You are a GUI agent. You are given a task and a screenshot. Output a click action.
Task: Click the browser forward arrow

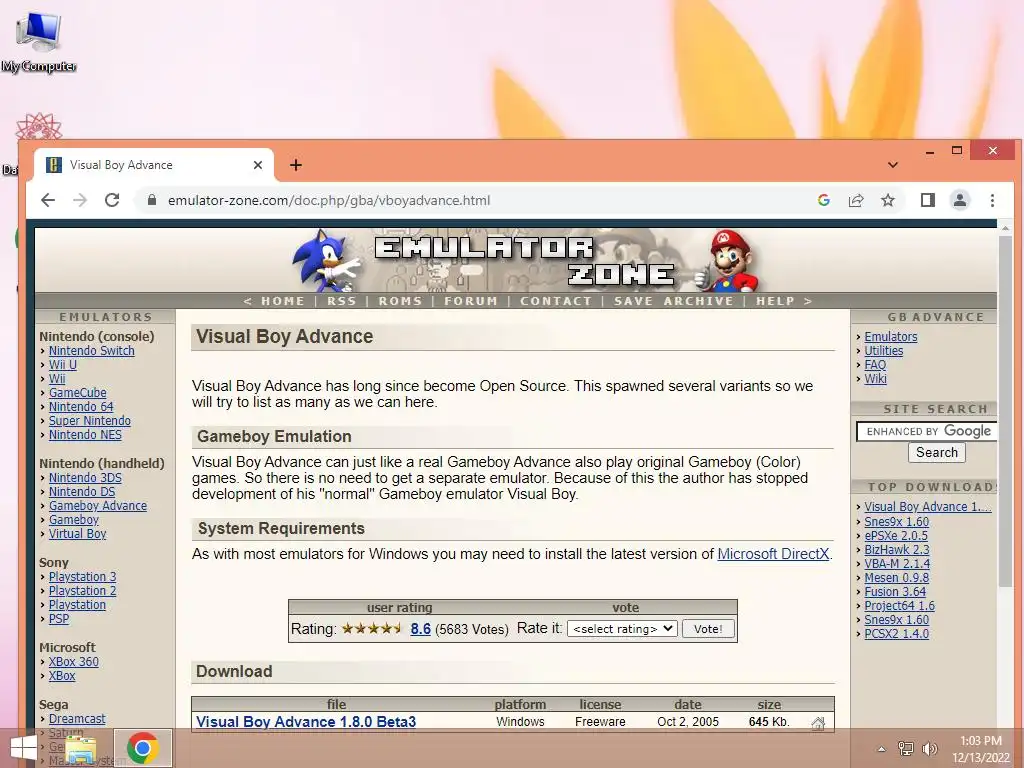tap(80, 200)
